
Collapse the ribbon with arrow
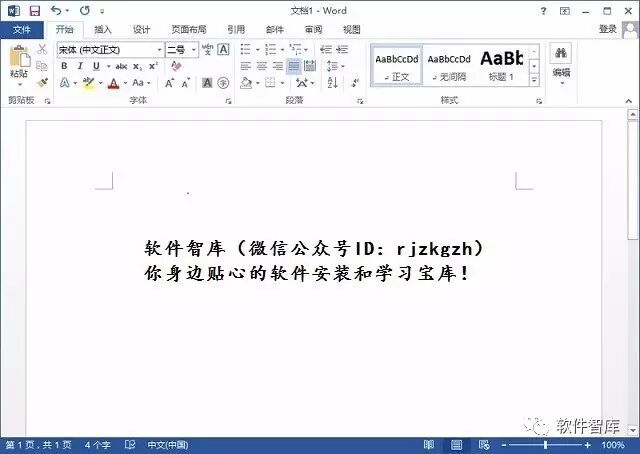629,101
